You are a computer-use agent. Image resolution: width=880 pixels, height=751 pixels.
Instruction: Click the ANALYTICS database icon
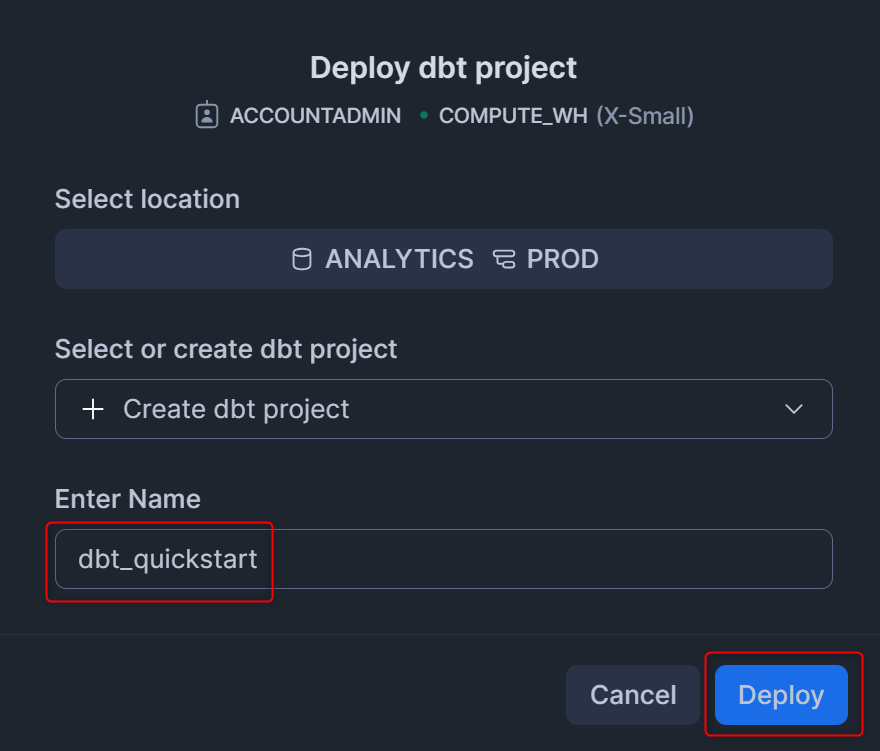(302, 259)
